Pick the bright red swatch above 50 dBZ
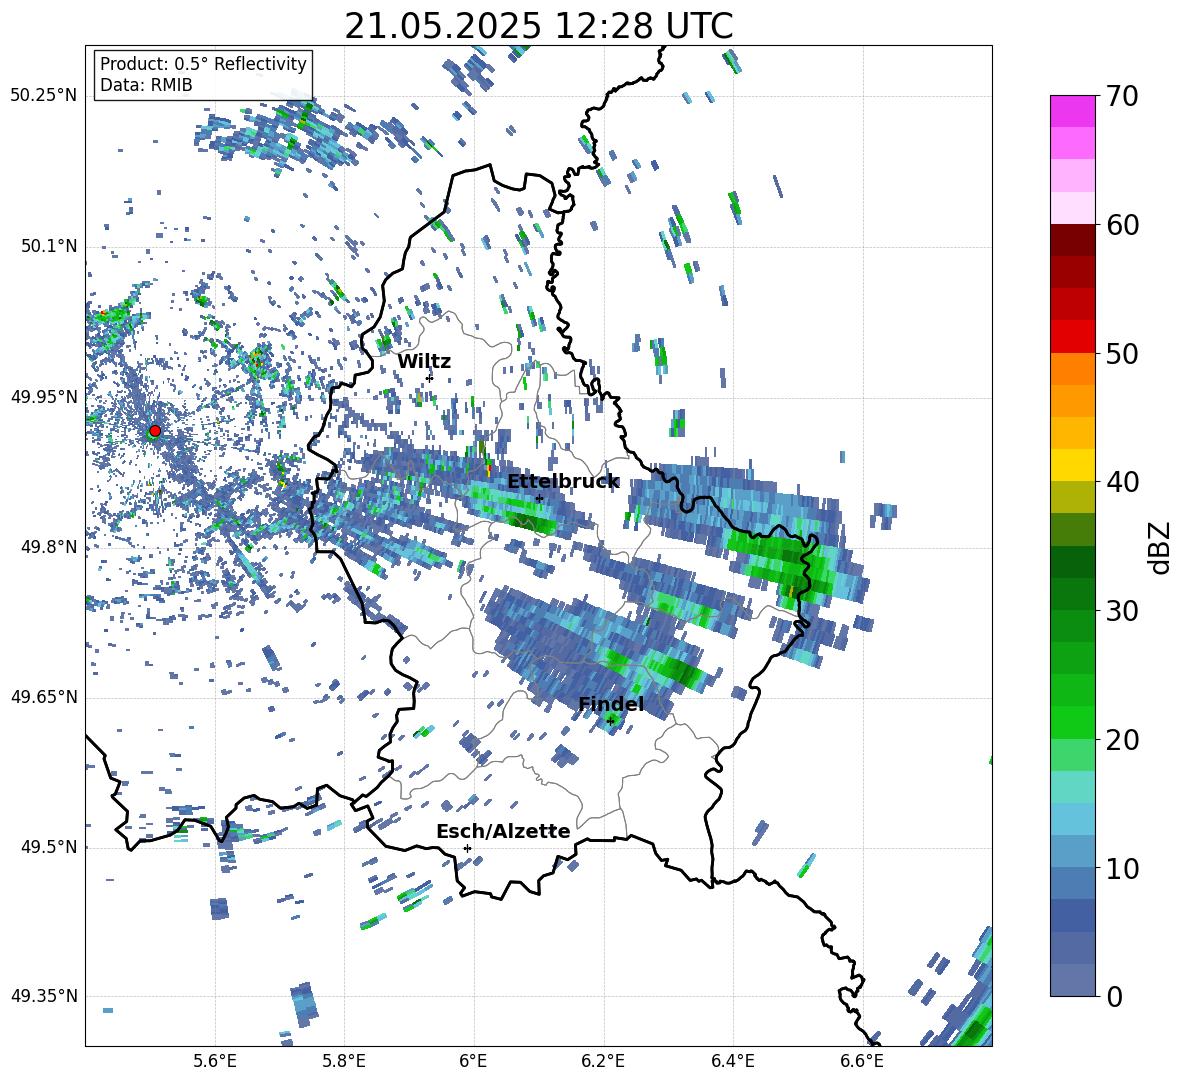1184x1081 pixels. tap(1072, 337)
